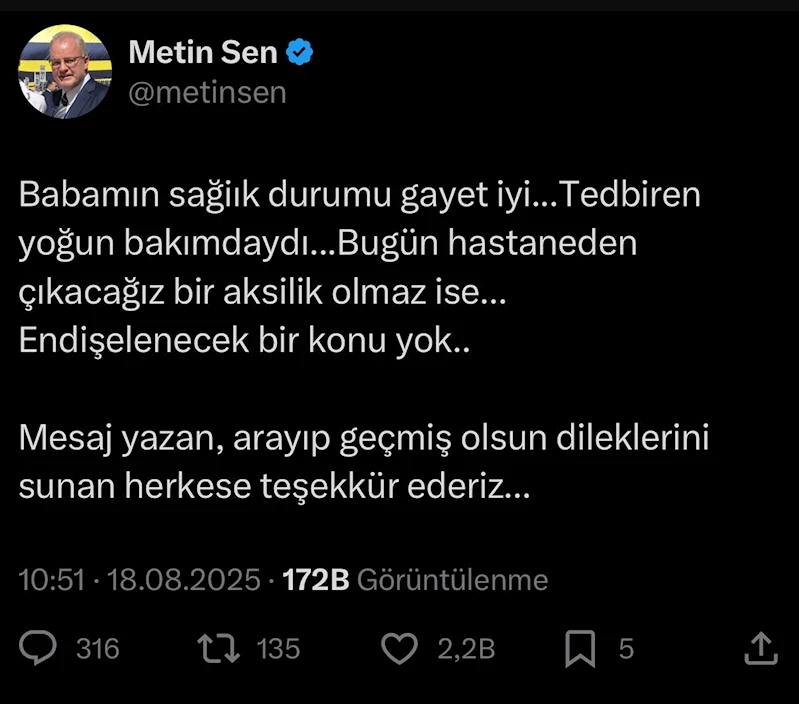Image resolution: width=799 pixels, height=704 pixels.
Task: Click the bookmark count number 5
Action: [626, 649]
